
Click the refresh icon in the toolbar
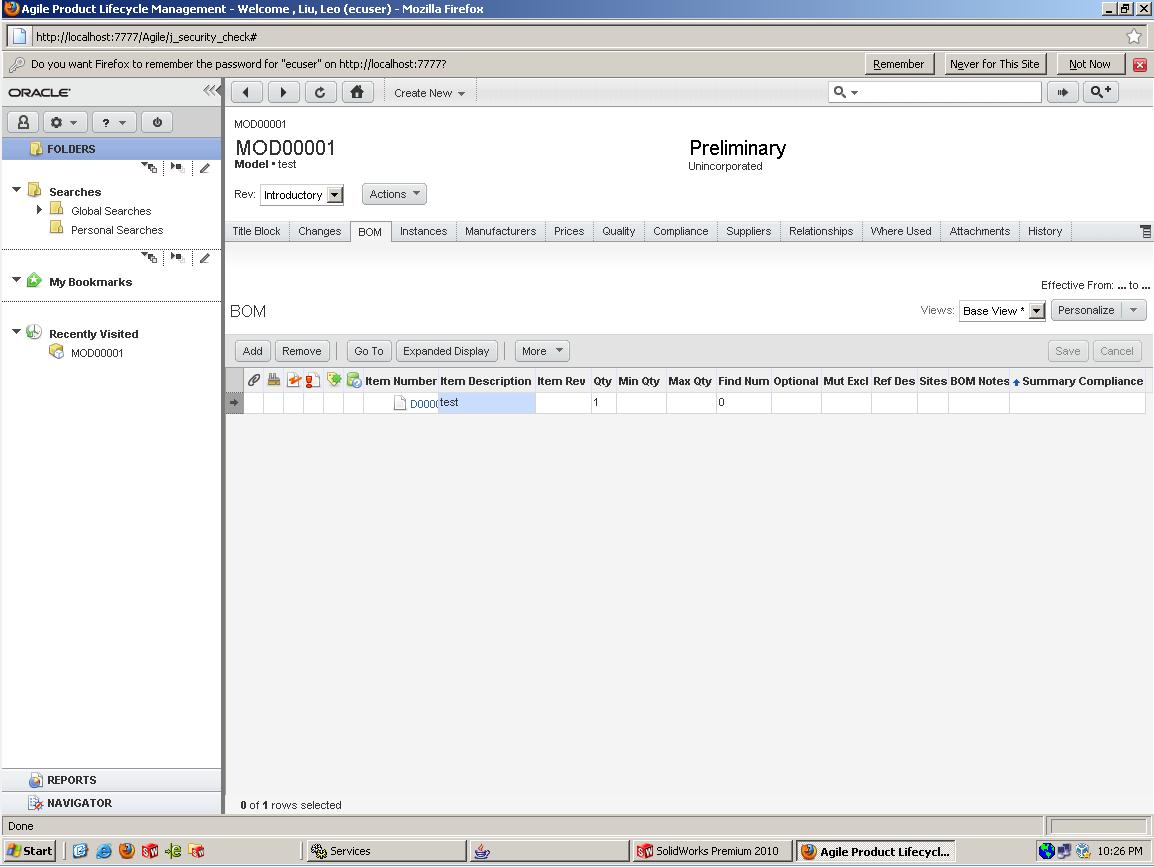click(x=320, y=93)
